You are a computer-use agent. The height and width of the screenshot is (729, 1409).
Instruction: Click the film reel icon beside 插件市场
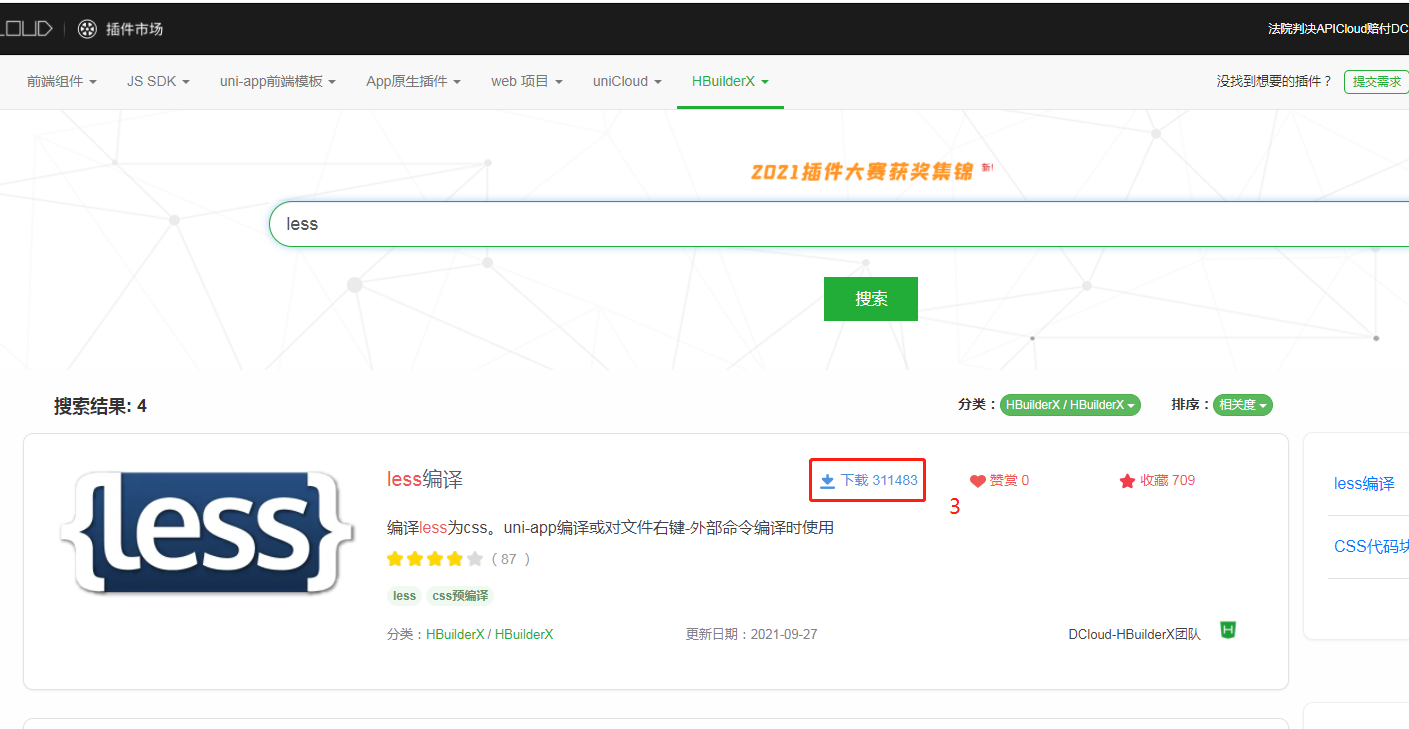point(85,28)
